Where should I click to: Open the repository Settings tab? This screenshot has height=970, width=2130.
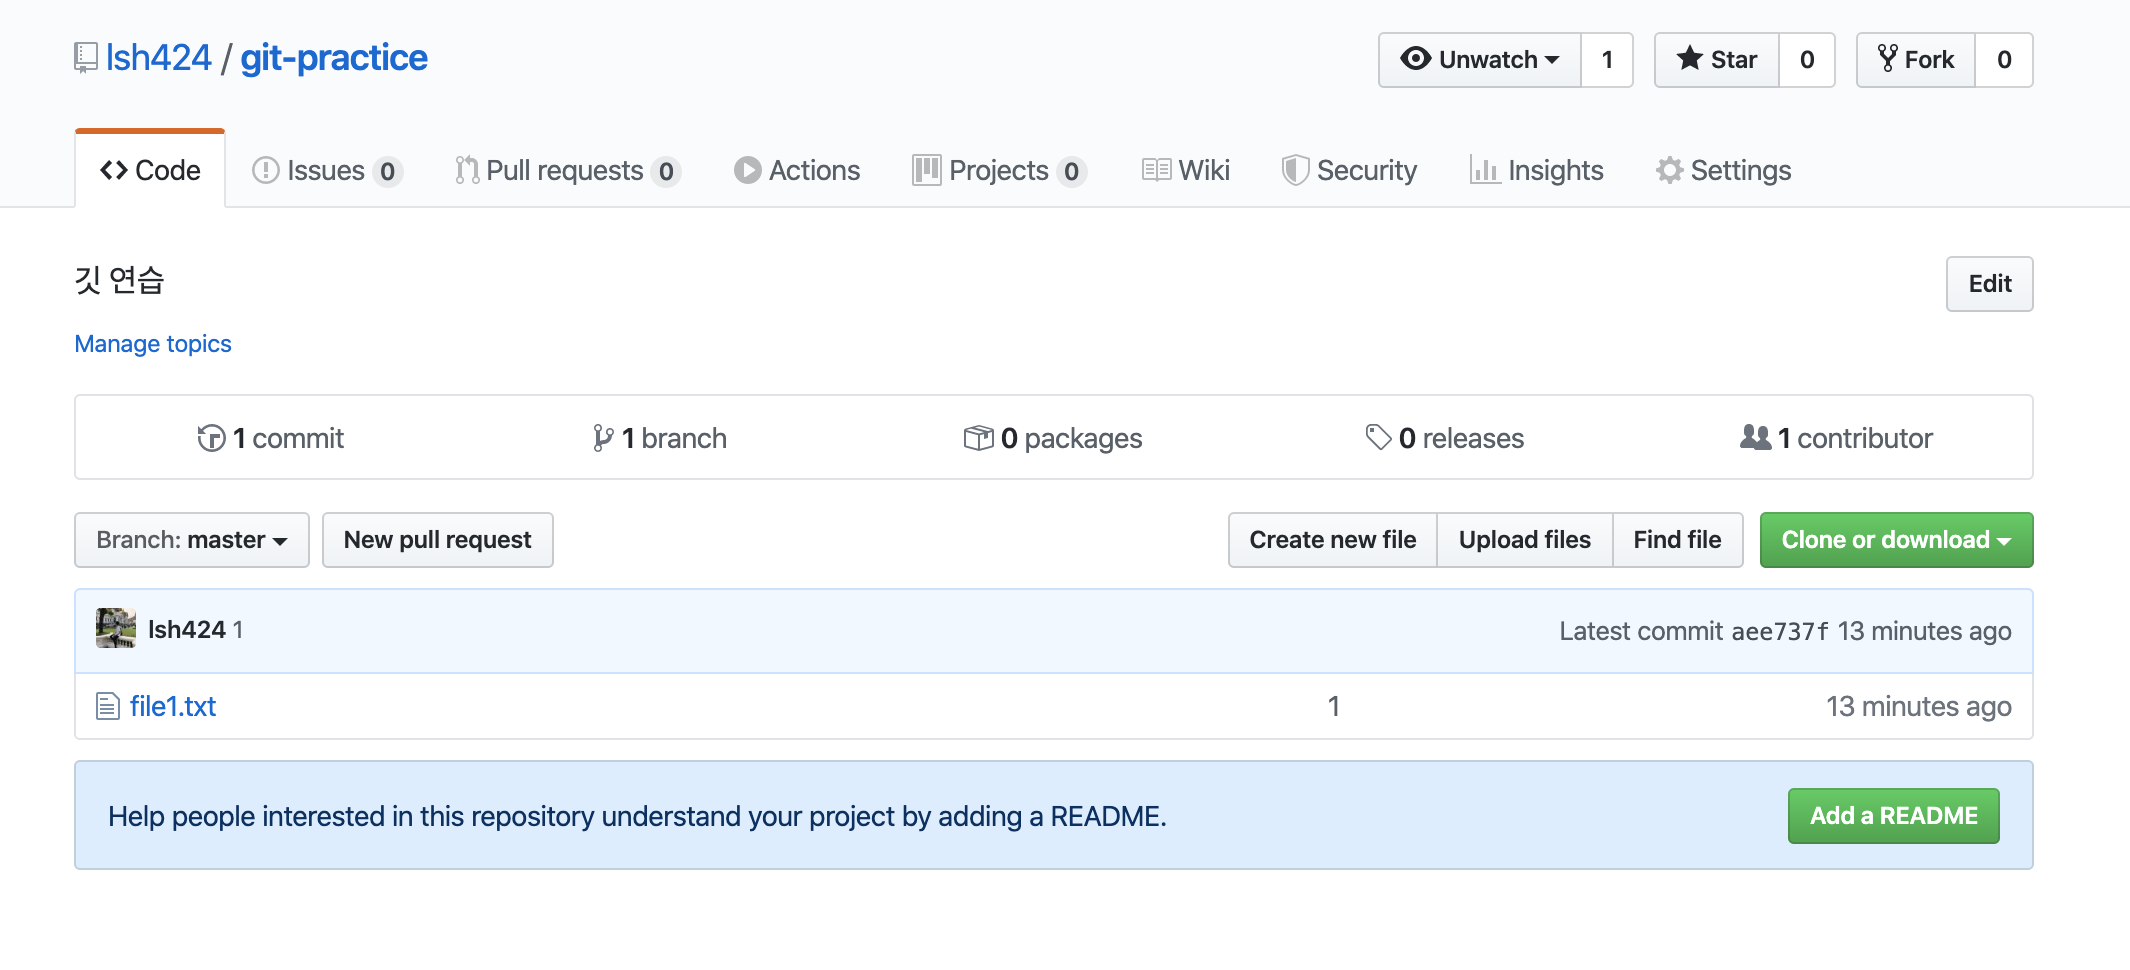click(1724, 171)
